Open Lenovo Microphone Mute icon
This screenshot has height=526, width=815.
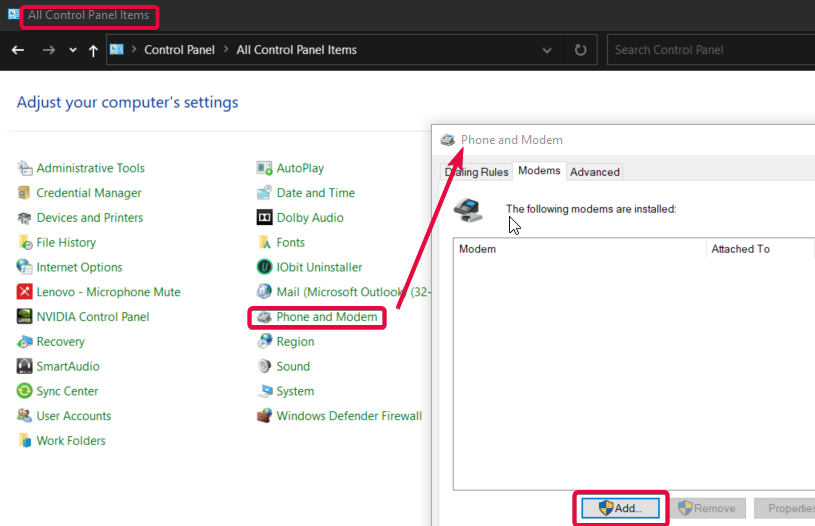24,292
